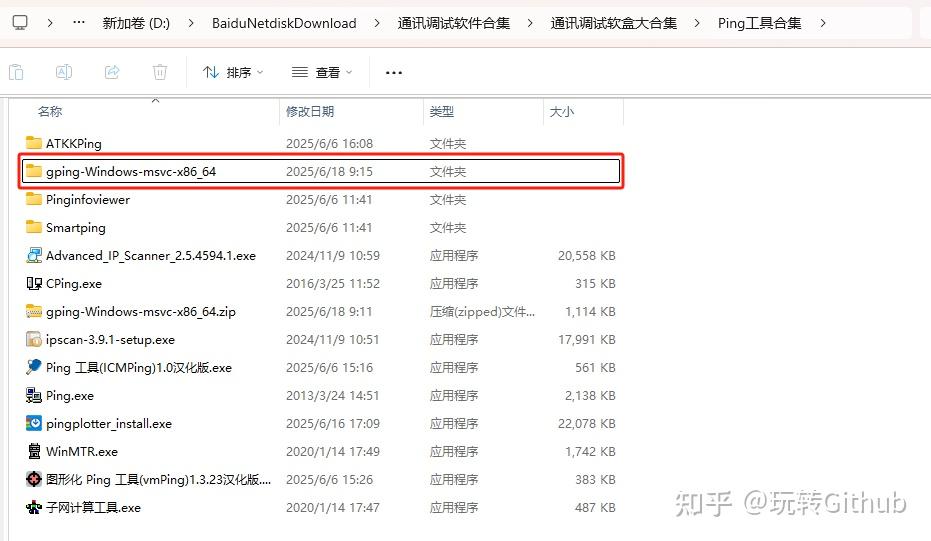Click the This PC monitor icon in address bar
This screenshot has width=931, height=541.
(20, 23)
